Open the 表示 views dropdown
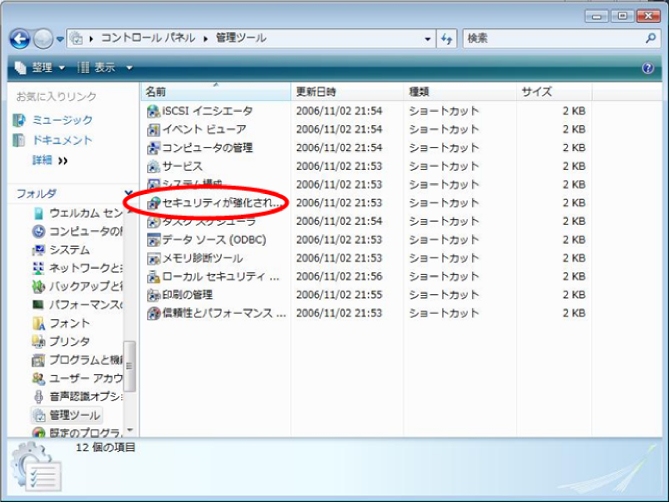The width and height of the screenshot is (670, 503). pyautogui.click(x=105, y=68)
